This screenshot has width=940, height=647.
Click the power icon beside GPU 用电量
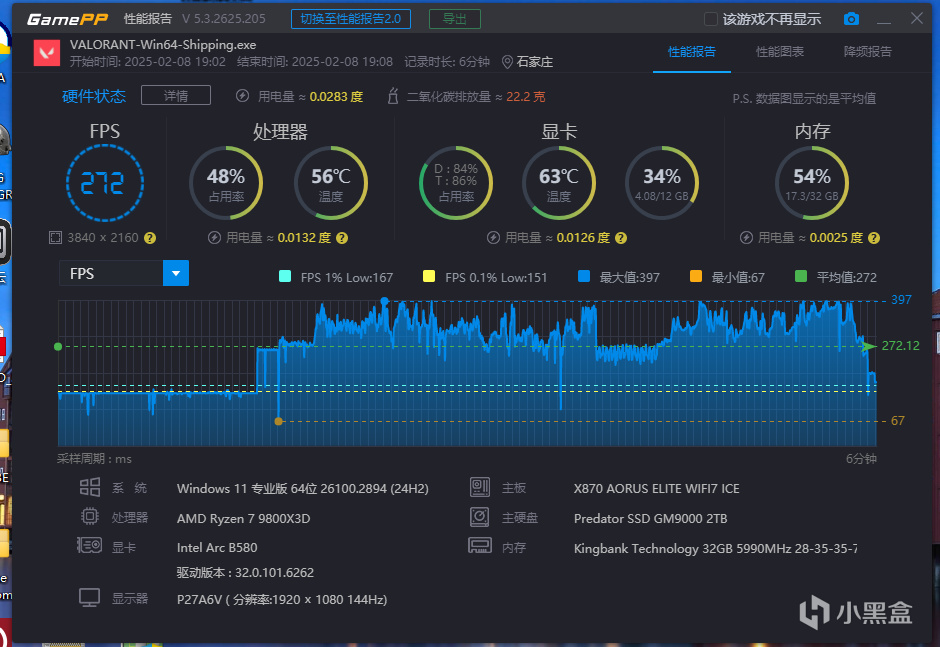(x=493, y=238)
